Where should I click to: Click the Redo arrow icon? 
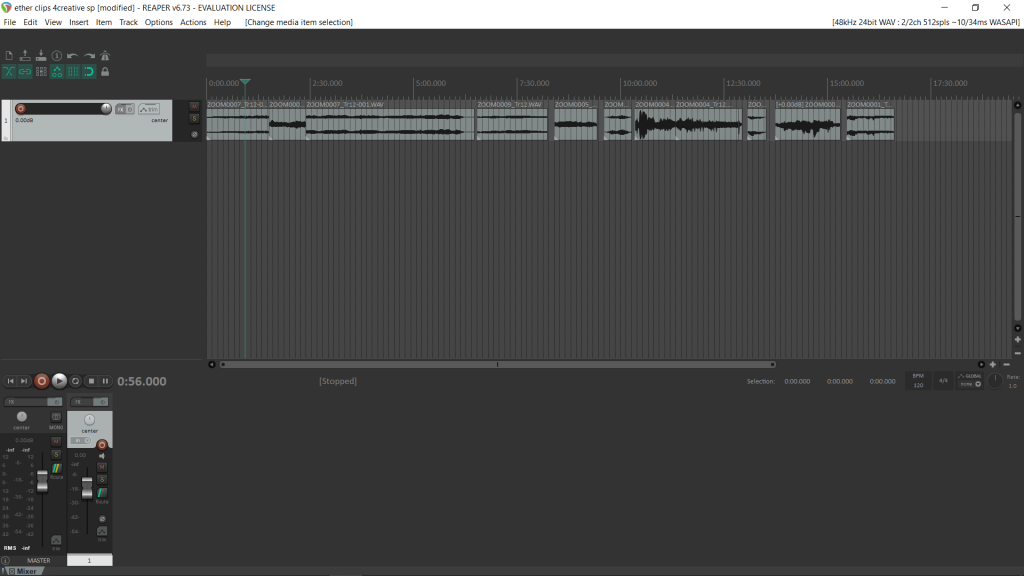pyautogui.click(x=89, y=56)
